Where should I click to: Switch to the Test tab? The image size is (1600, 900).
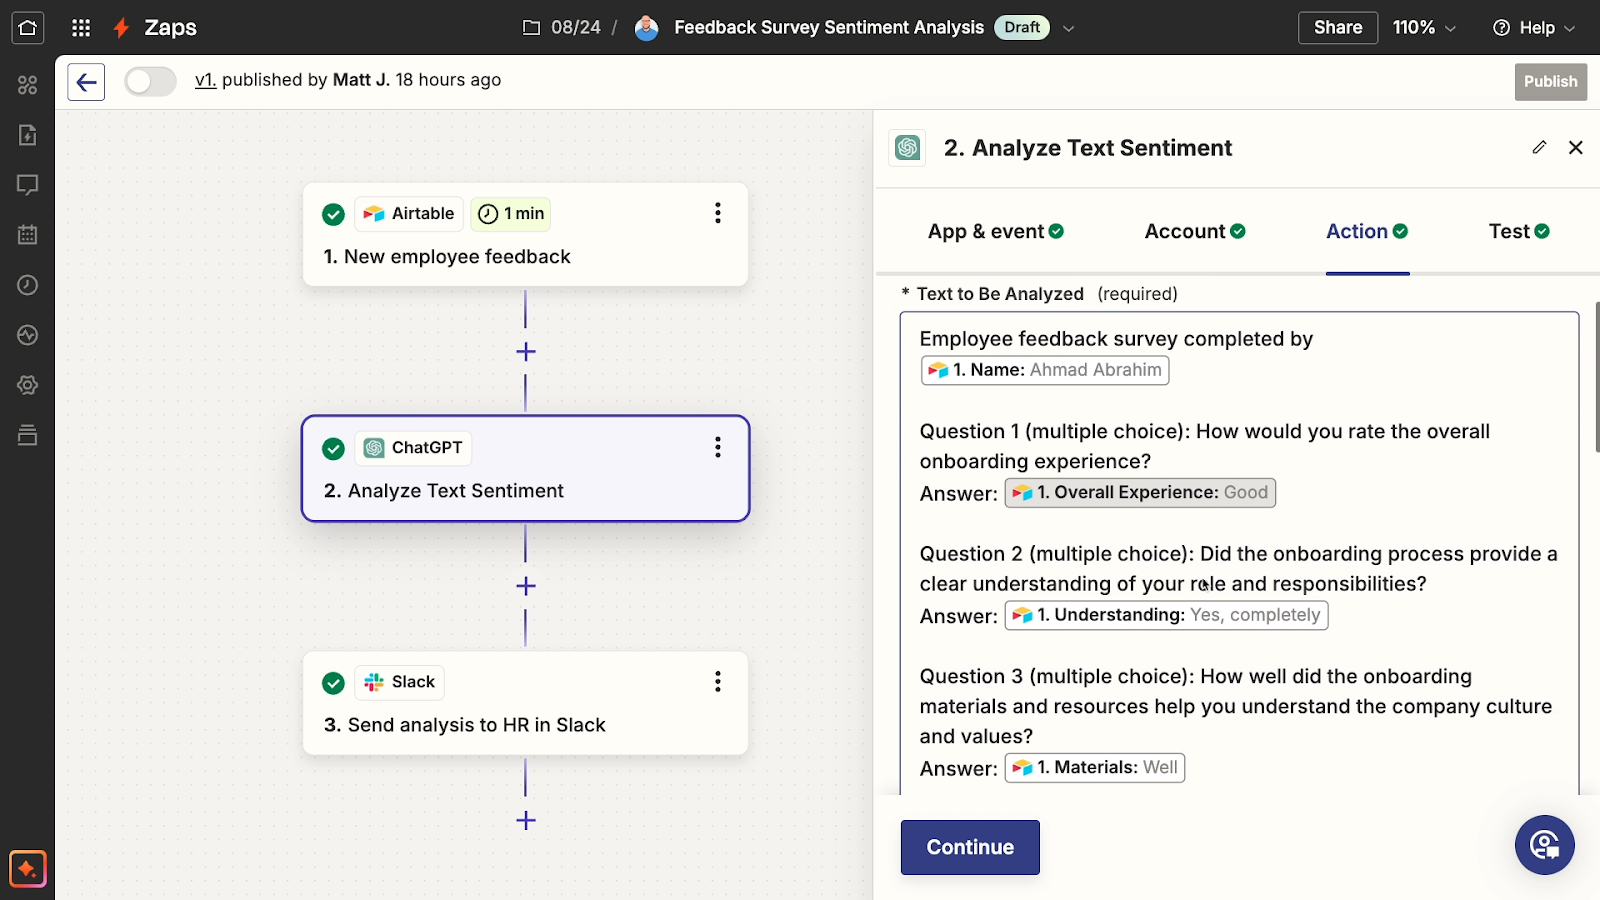point(1519,232)
